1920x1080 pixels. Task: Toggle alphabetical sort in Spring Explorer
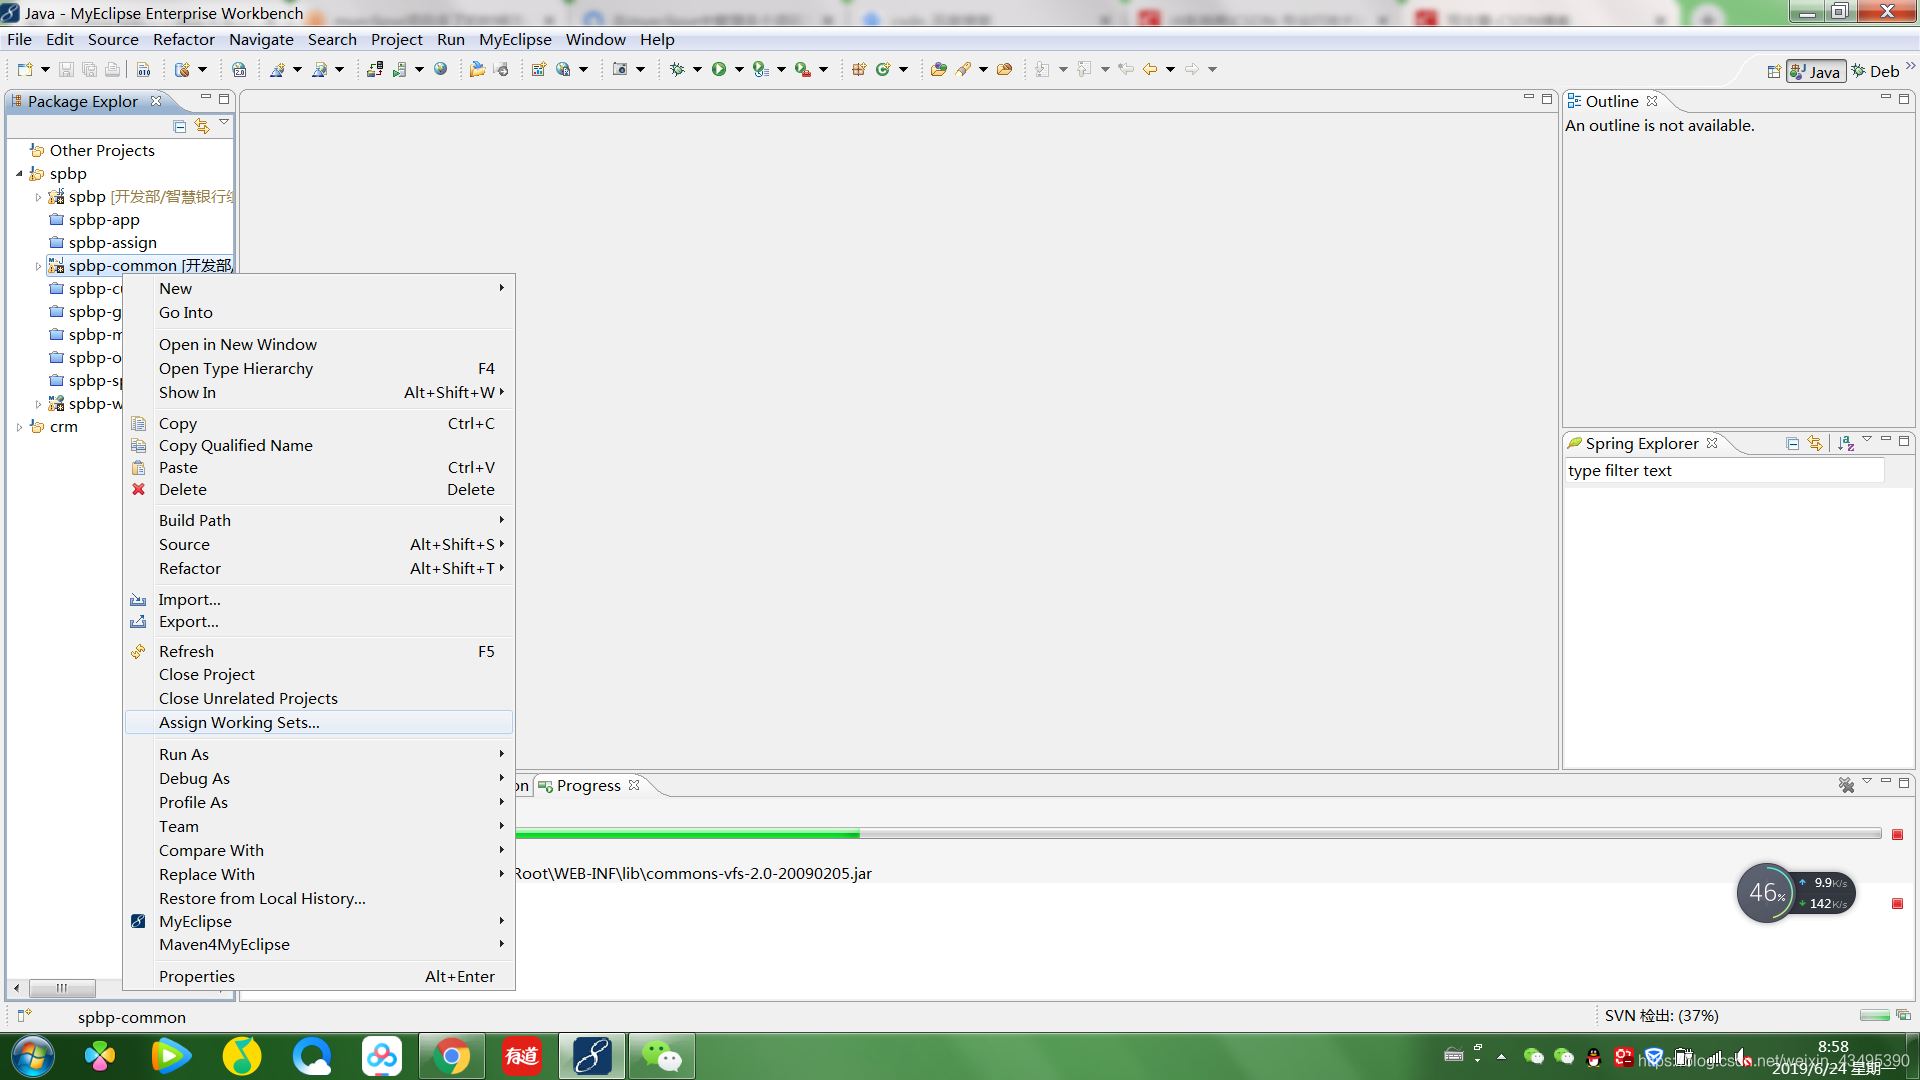pos(1846,443)
